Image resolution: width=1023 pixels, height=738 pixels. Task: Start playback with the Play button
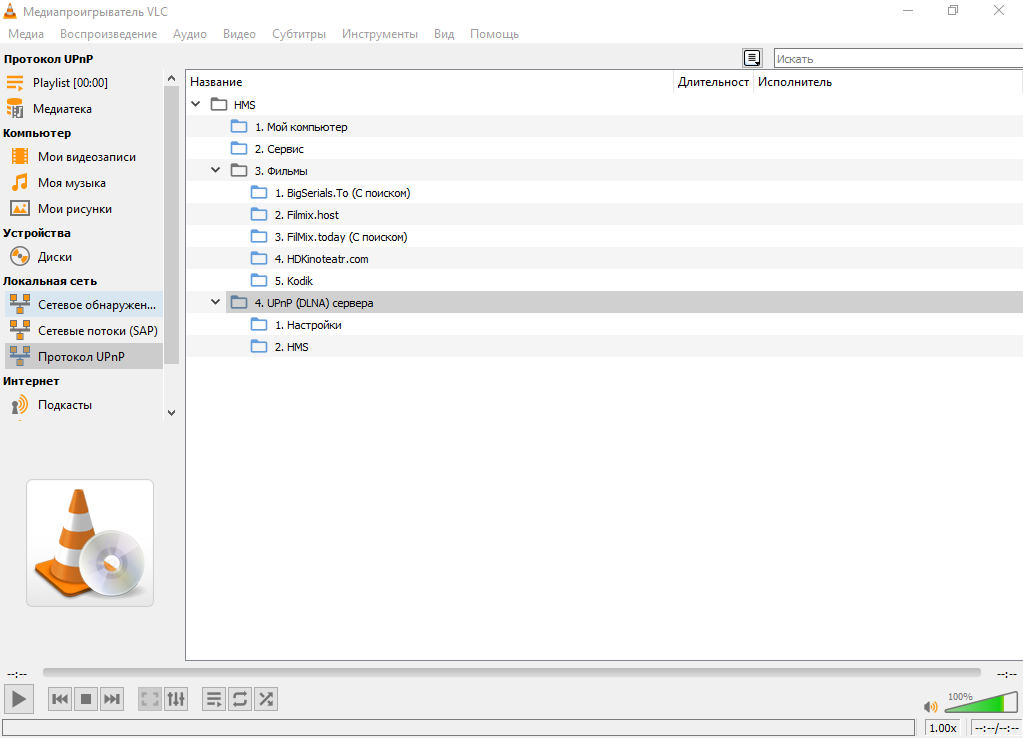coord(19,699)
